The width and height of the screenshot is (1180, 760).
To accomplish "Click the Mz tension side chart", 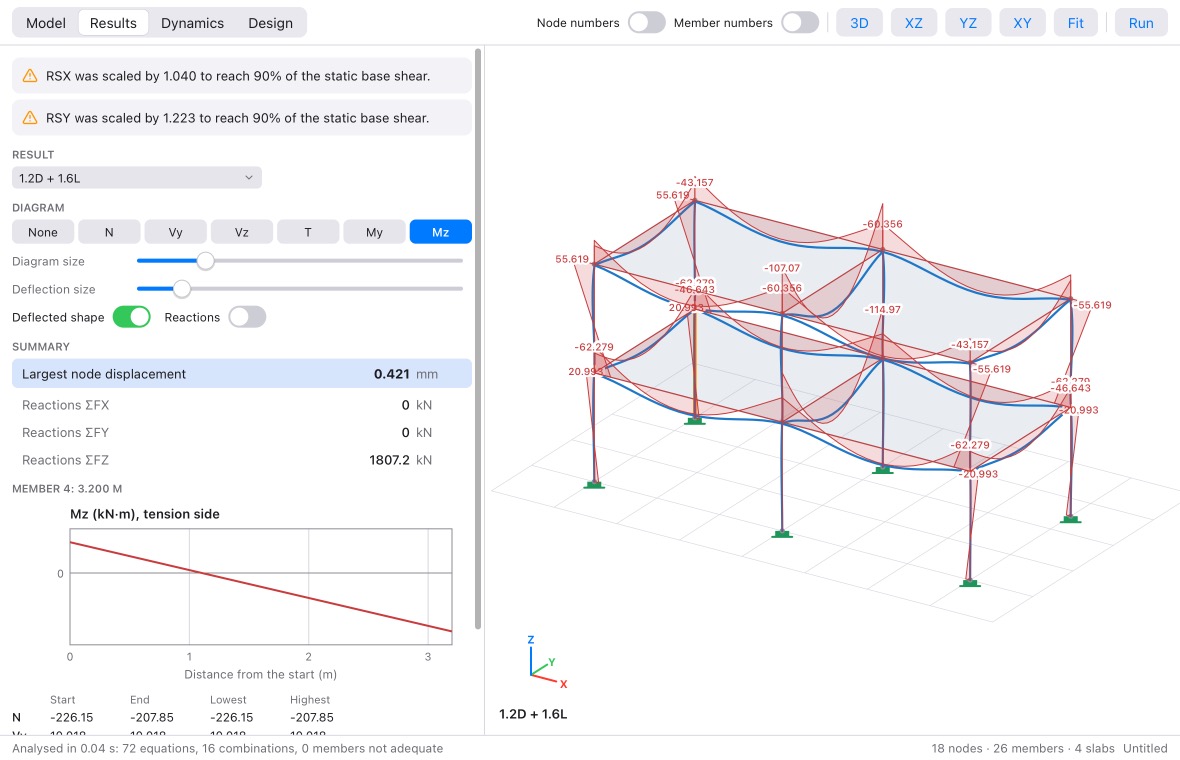I will coord(260,586).
